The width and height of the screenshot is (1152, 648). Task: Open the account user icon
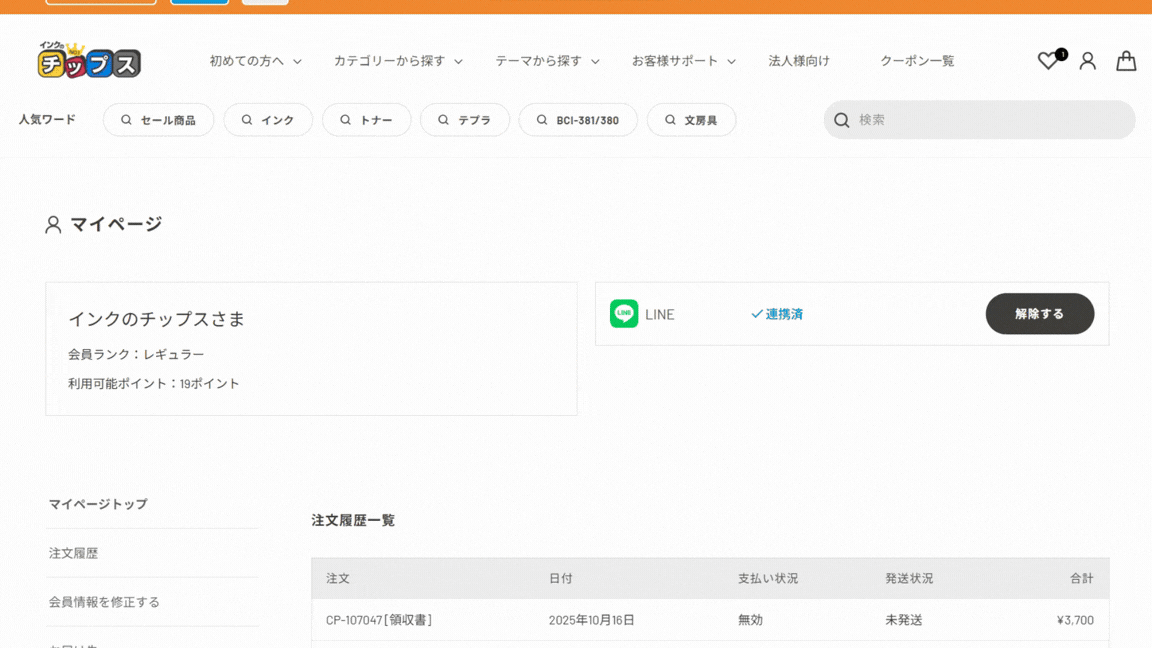1087,61
